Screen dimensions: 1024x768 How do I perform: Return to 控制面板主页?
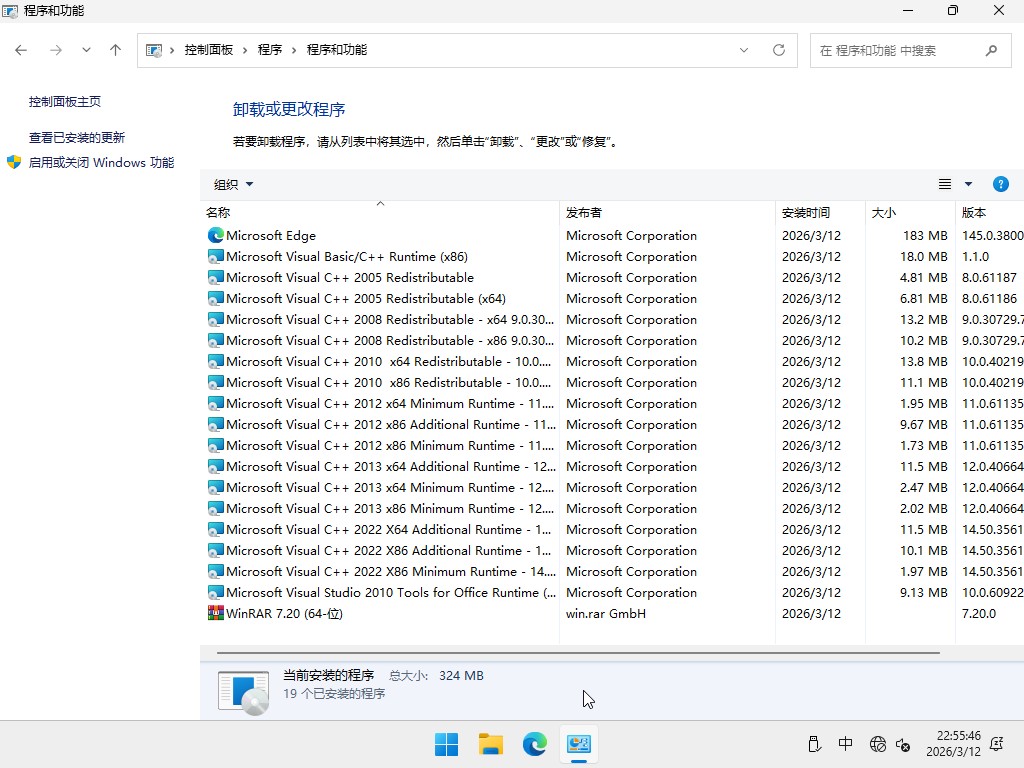point(63,101)
